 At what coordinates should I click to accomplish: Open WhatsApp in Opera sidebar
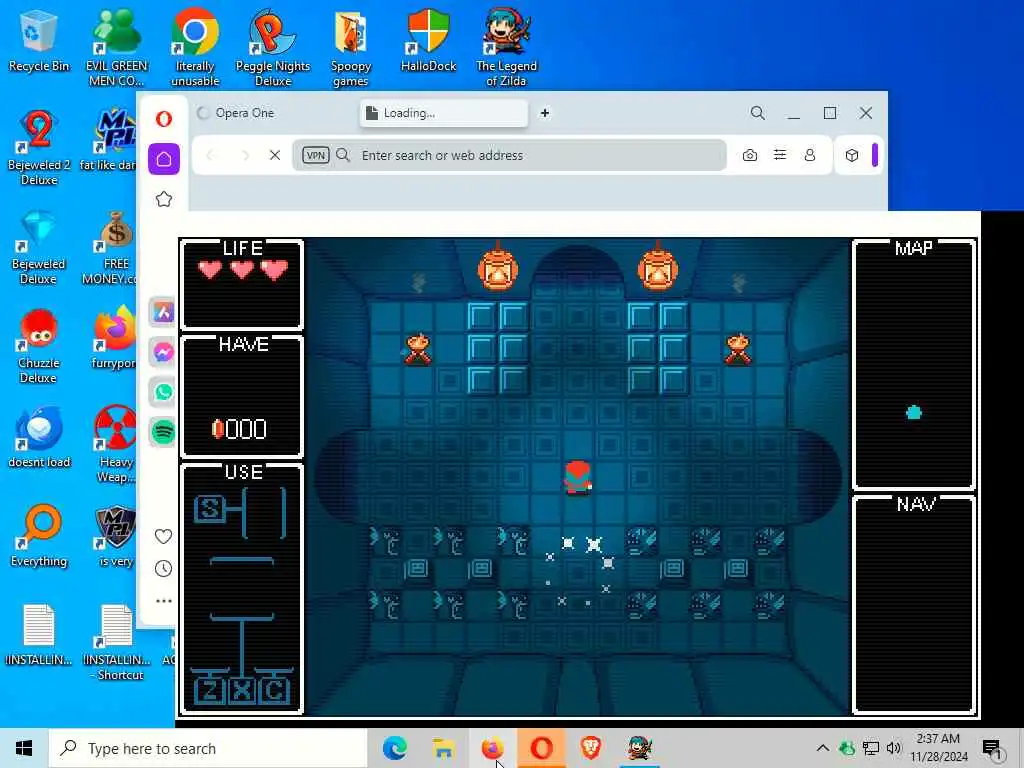tap(163, 392)
